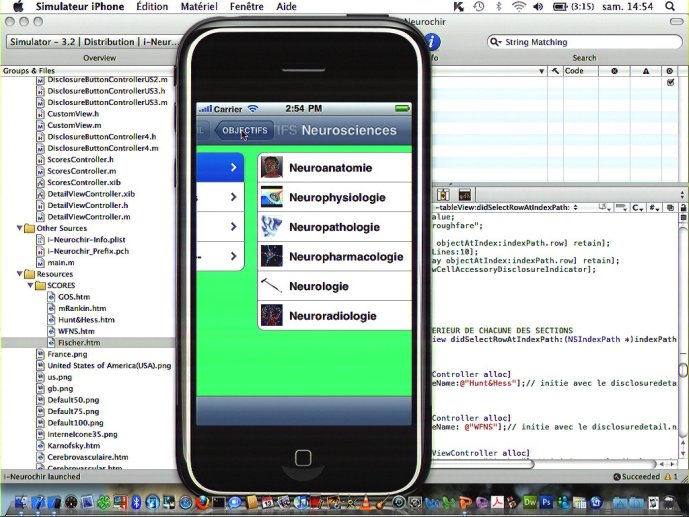Tap the OBJECTIFS back button in simulator
This screenshot has width=689, height=517.
pyautogui.click(x=244, y=130)
